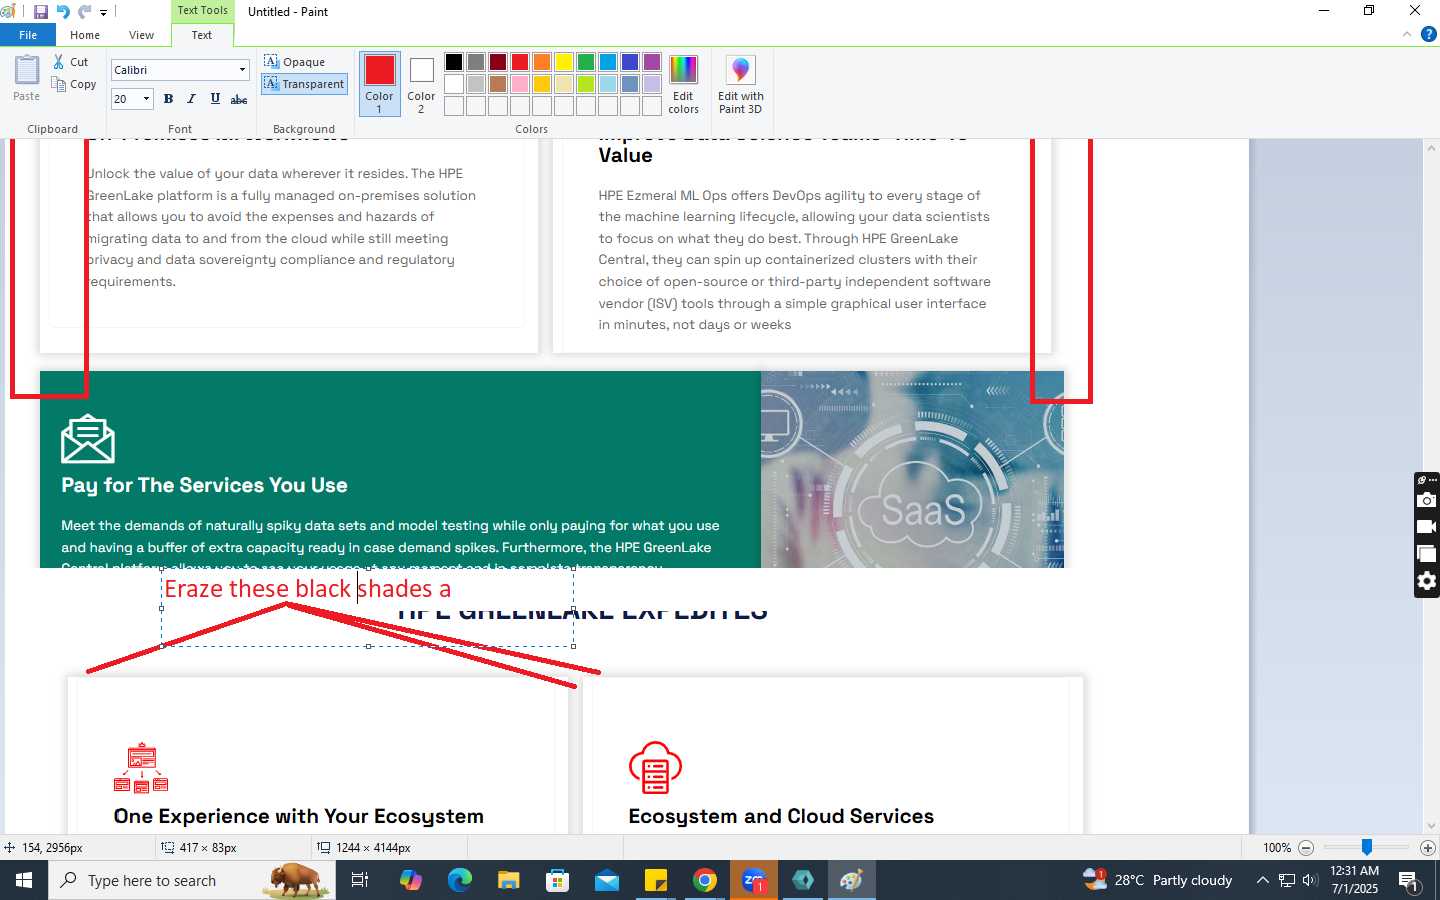1440x900 pixels.
Task: Pick the orange color swatch
Action: pos(542,62)
